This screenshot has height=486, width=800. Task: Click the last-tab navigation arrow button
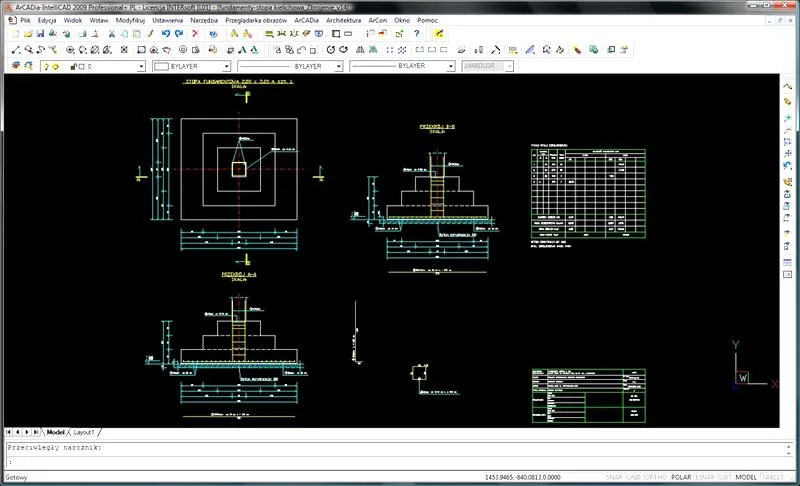click(x=36, y=432)
